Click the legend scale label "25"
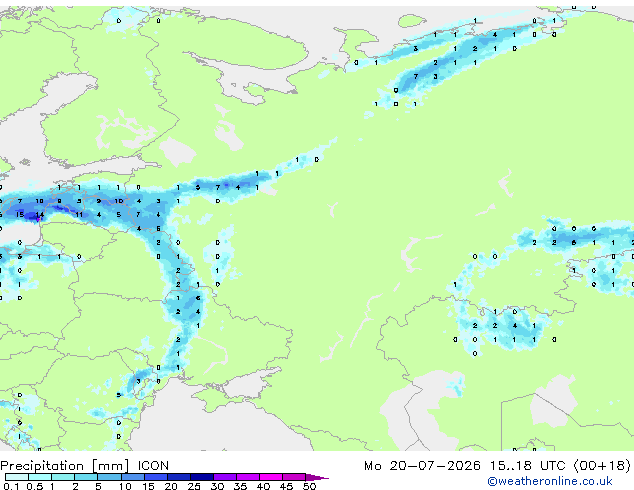This screenshot has height=490, width=634. (194, 486)
